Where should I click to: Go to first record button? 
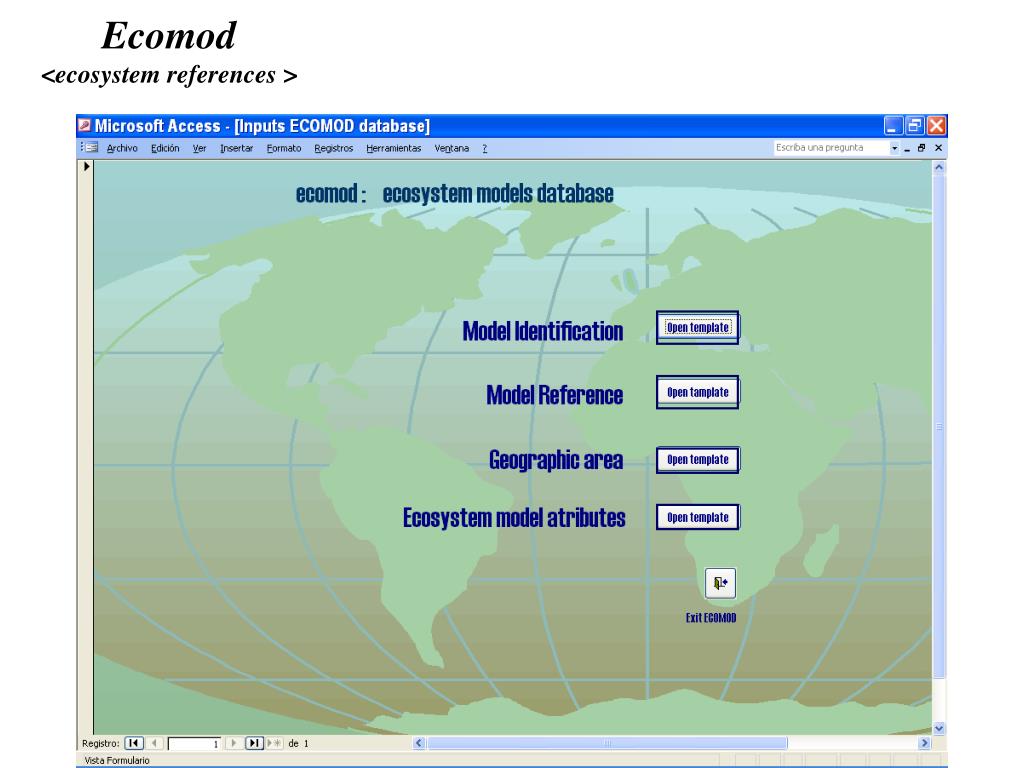click(133, 743)
